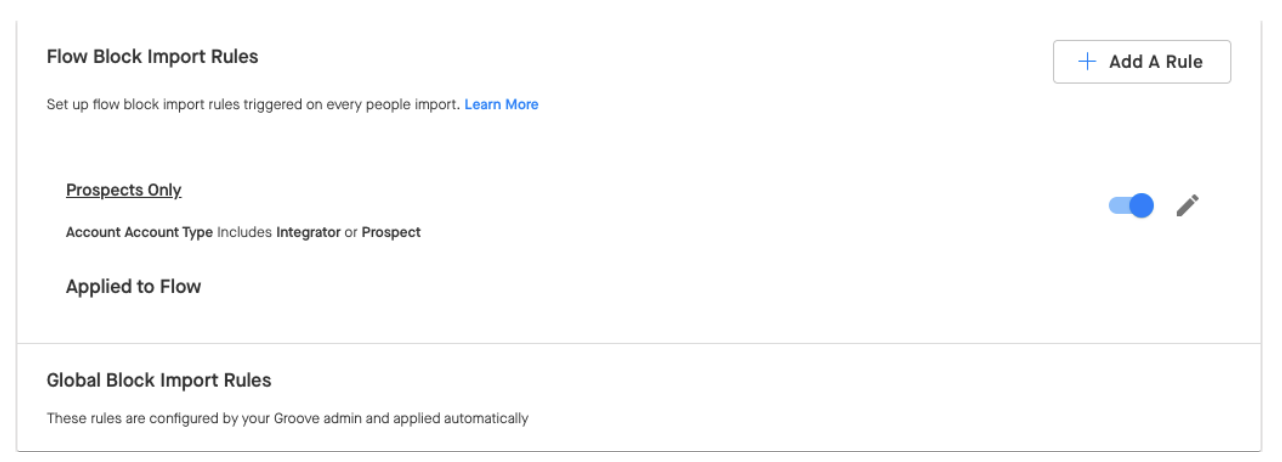1282x462 pixels.
Task: Click the Add A Rule button
Action: tap(1142, 62)
